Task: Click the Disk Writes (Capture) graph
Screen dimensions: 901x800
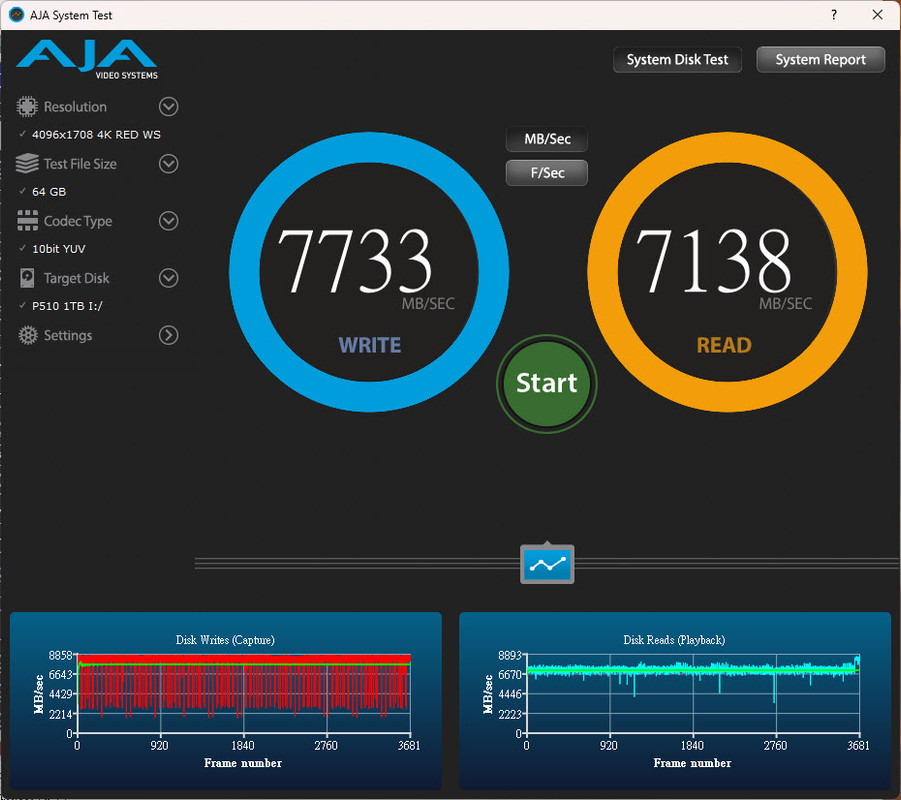Action: [226, 701]
